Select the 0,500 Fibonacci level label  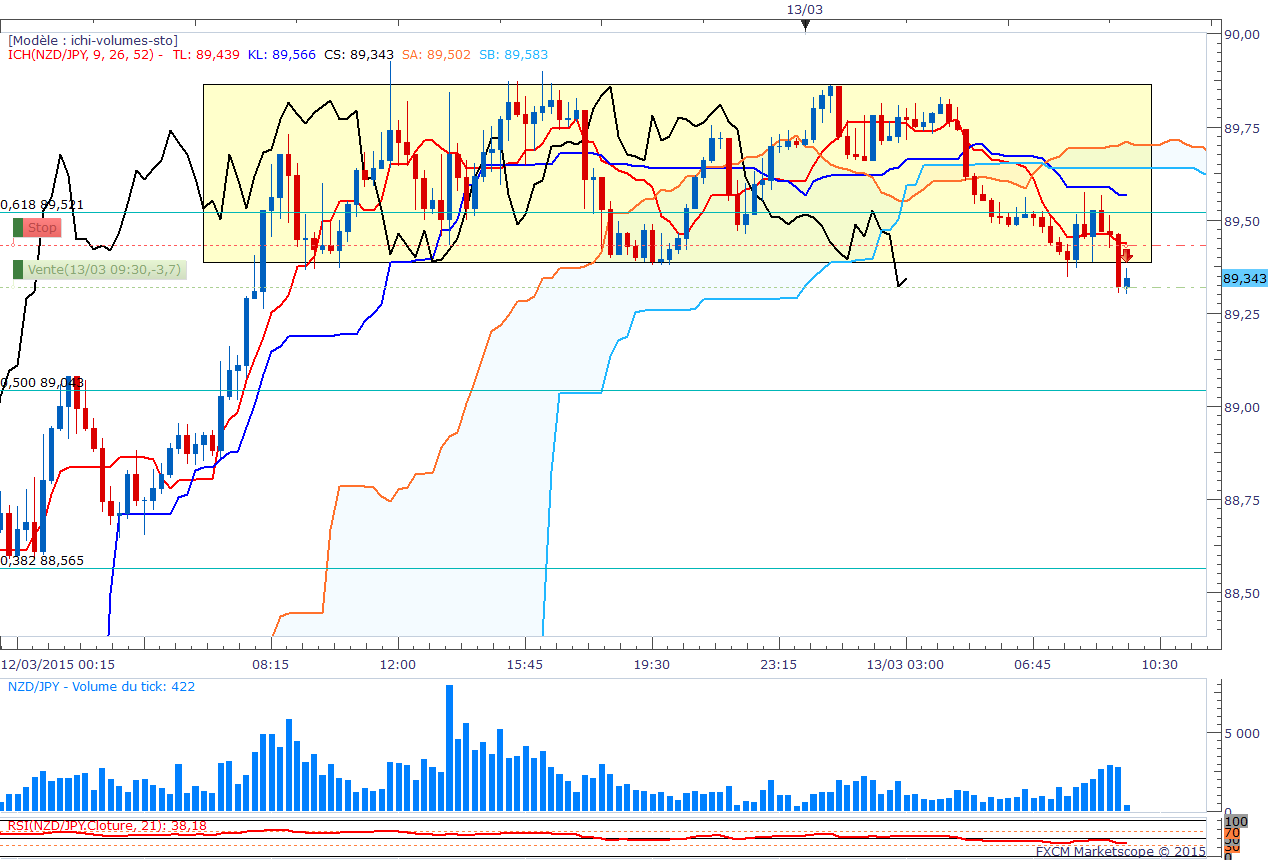click(42, 382)
